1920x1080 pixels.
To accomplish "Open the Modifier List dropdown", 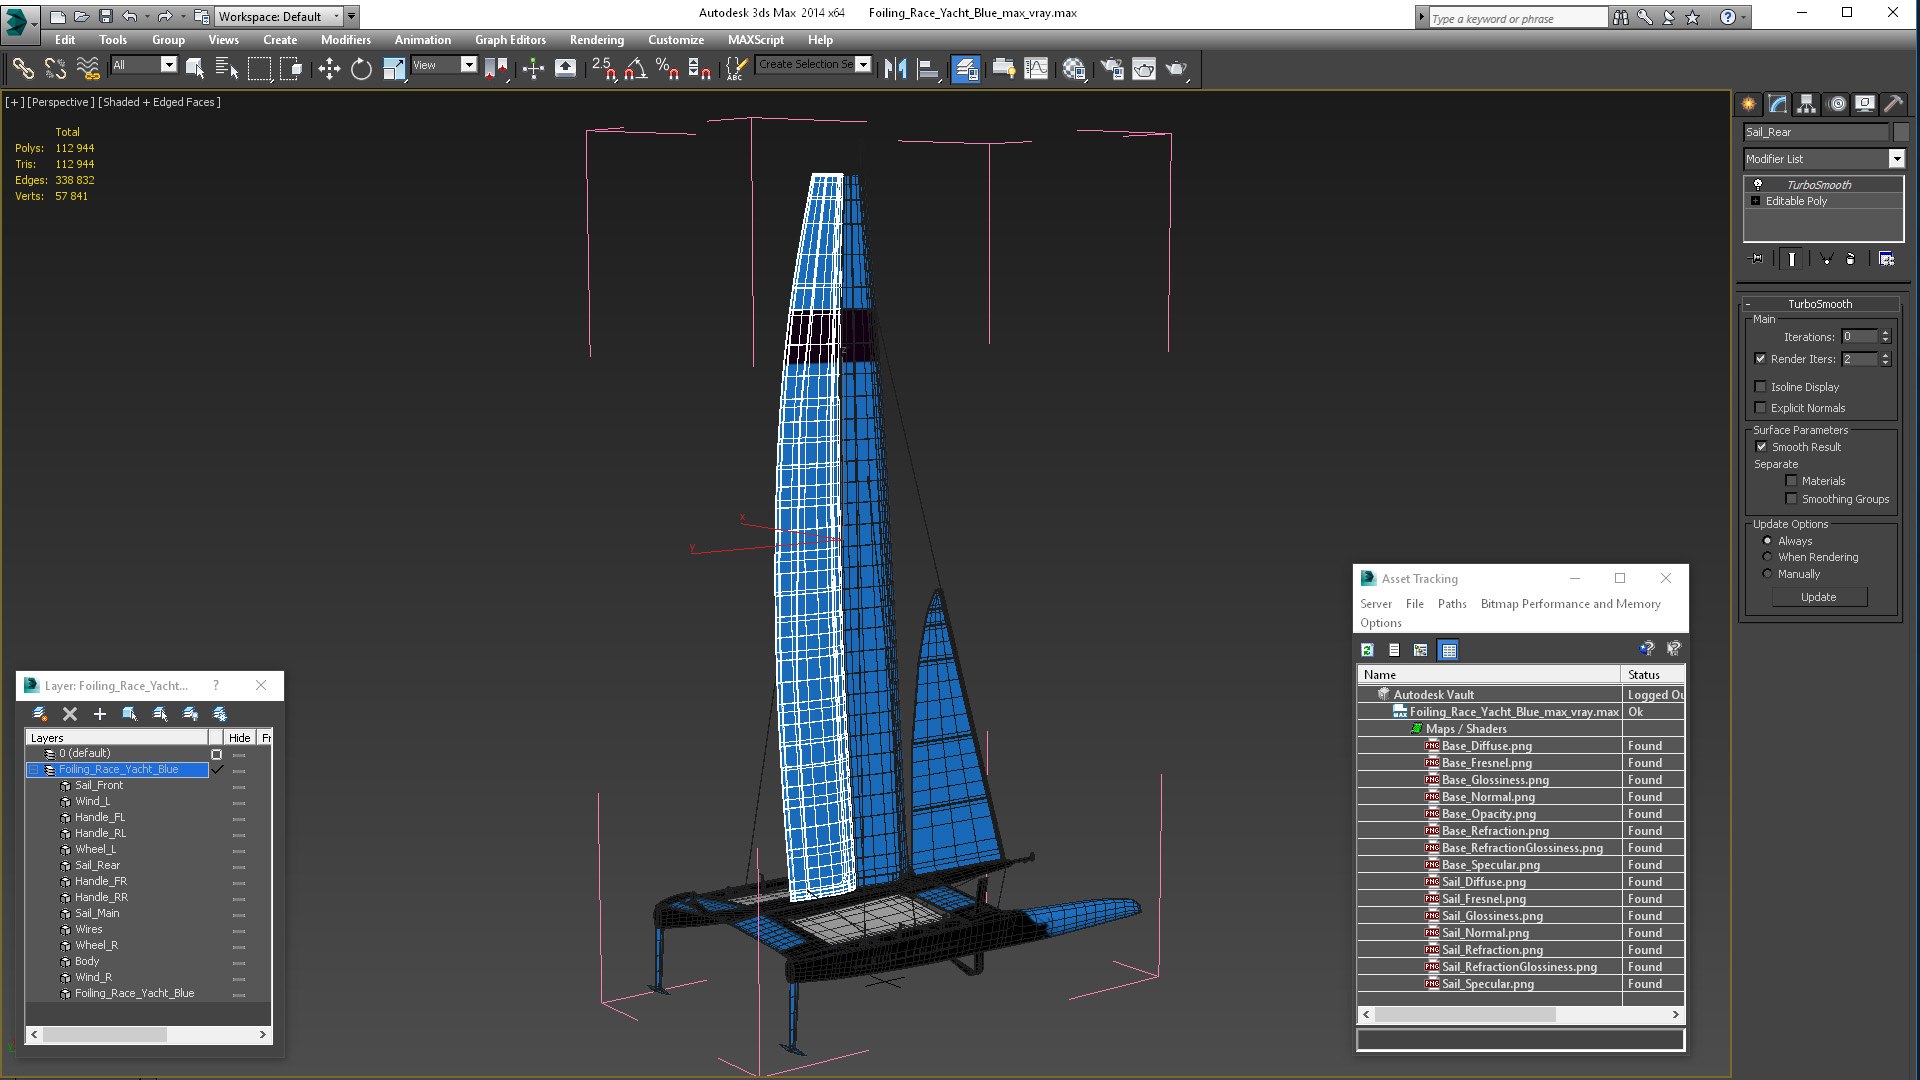I will tap(1896, 159).
